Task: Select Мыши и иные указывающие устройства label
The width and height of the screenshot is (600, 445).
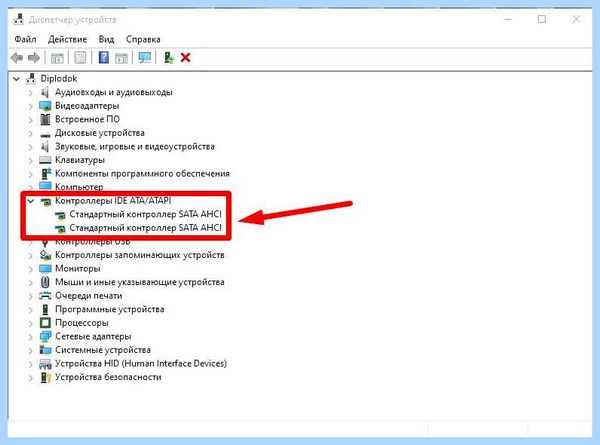Action: 140,282
